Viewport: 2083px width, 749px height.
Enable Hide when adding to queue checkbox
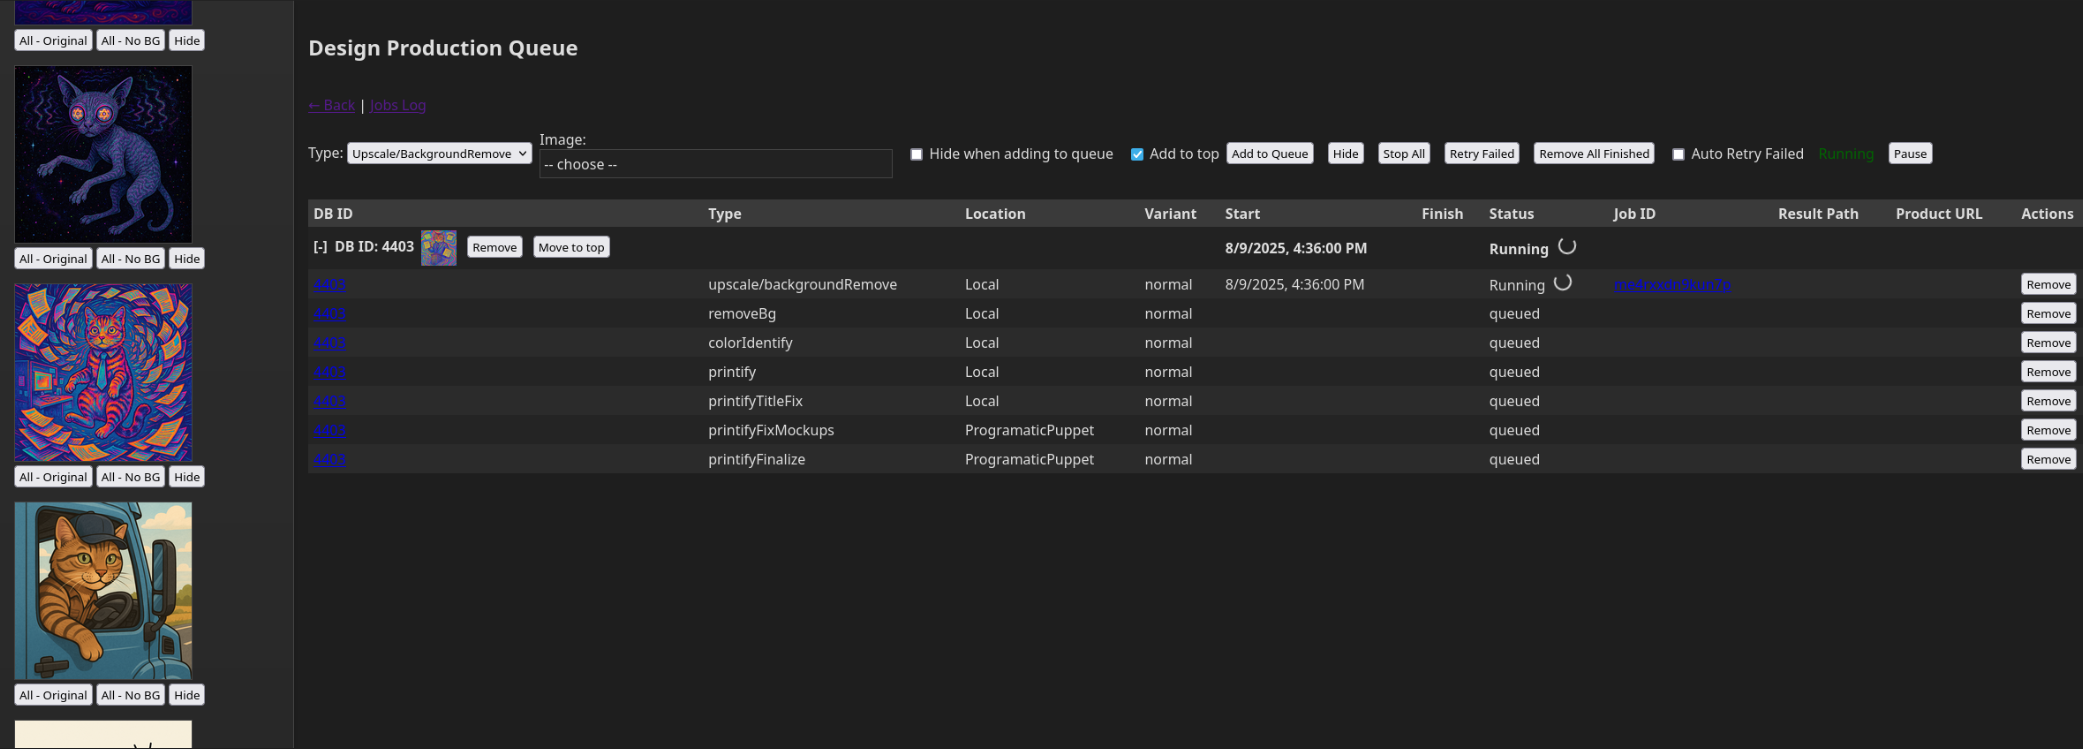pos(916,154)
